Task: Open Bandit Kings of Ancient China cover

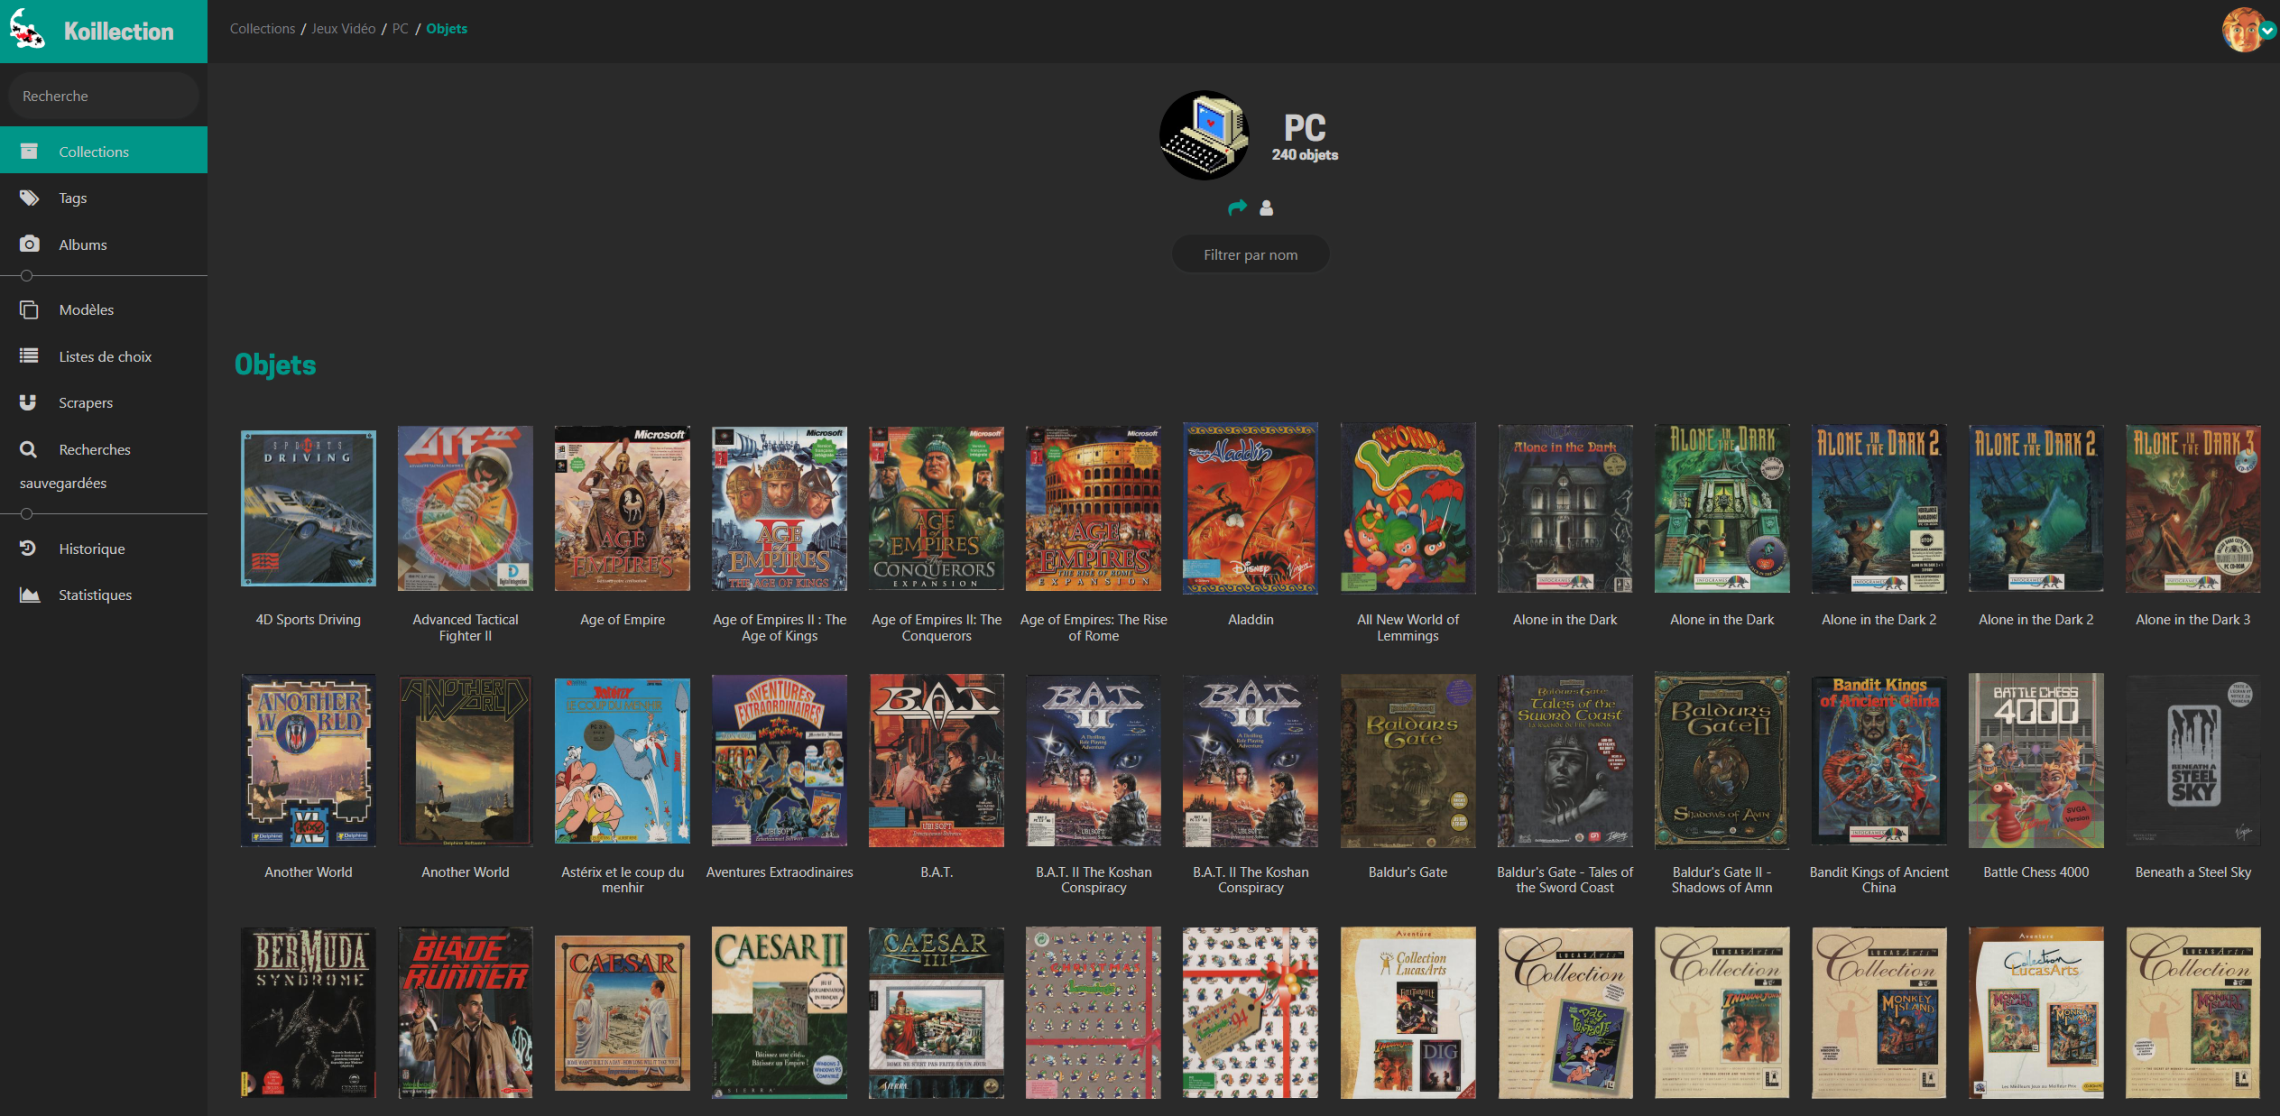Action: 1879,761
